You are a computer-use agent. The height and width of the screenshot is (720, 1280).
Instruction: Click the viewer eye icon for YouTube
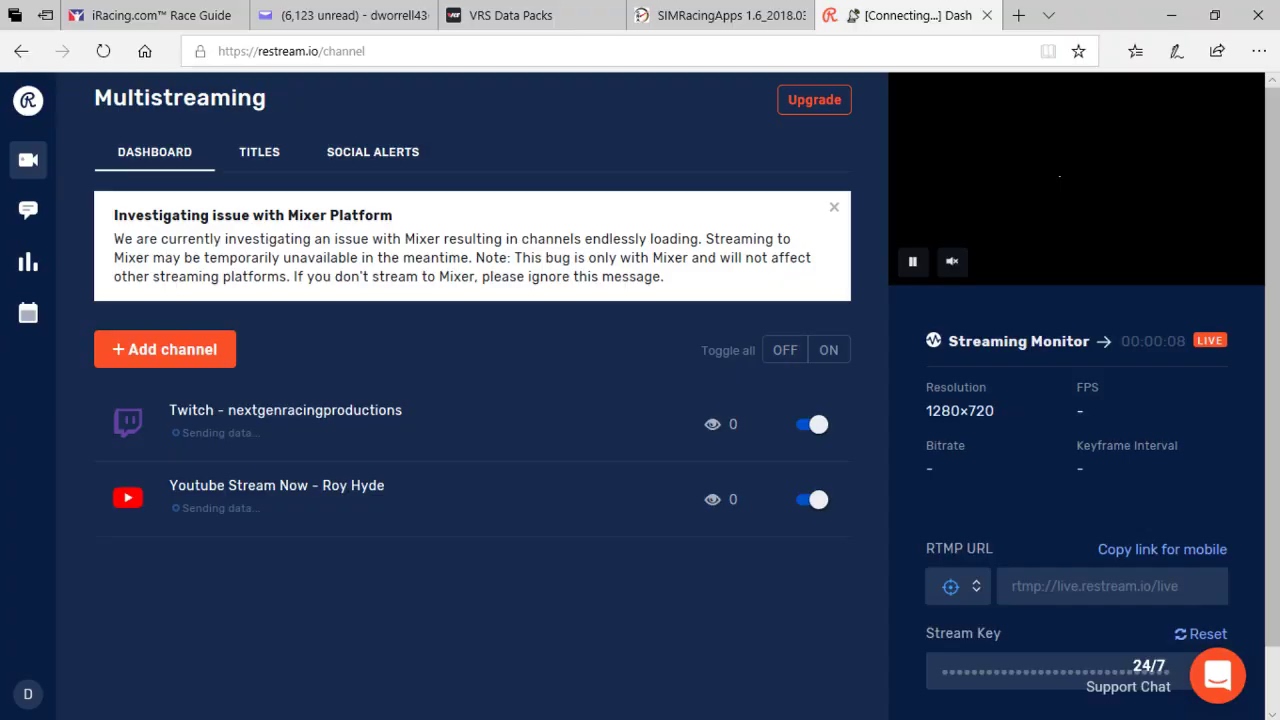click(712, 499)
